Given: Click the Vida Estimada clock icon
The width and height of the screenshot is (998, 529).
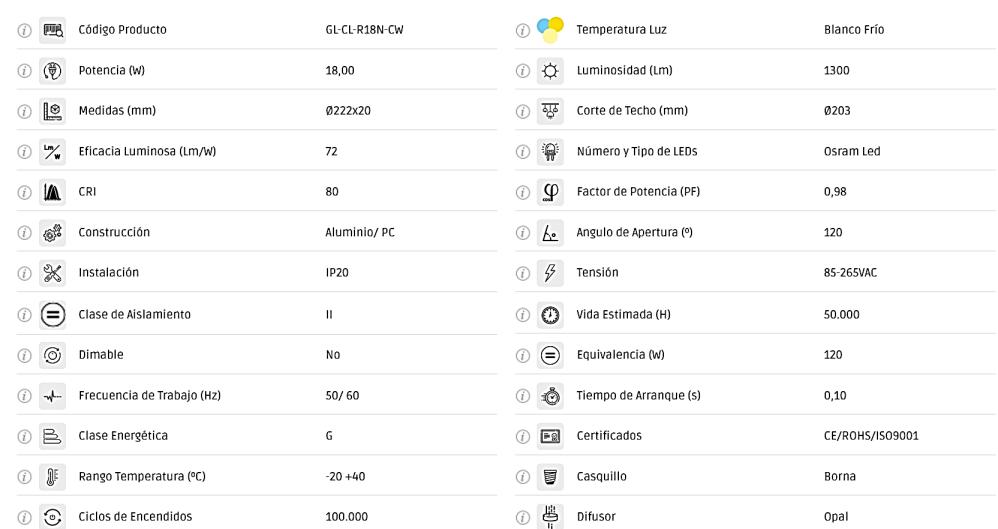Looking at the screenshot, I should [x=550, y=314].
